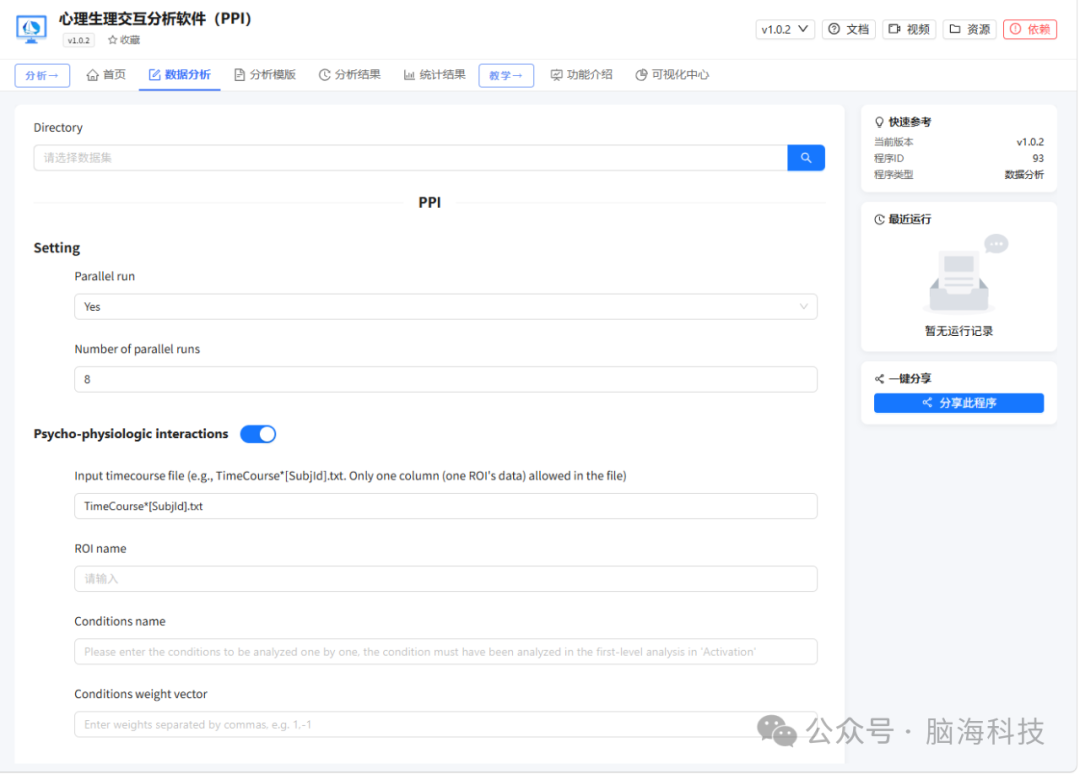Switch to the 分析模版 tab

click(265, 74)
